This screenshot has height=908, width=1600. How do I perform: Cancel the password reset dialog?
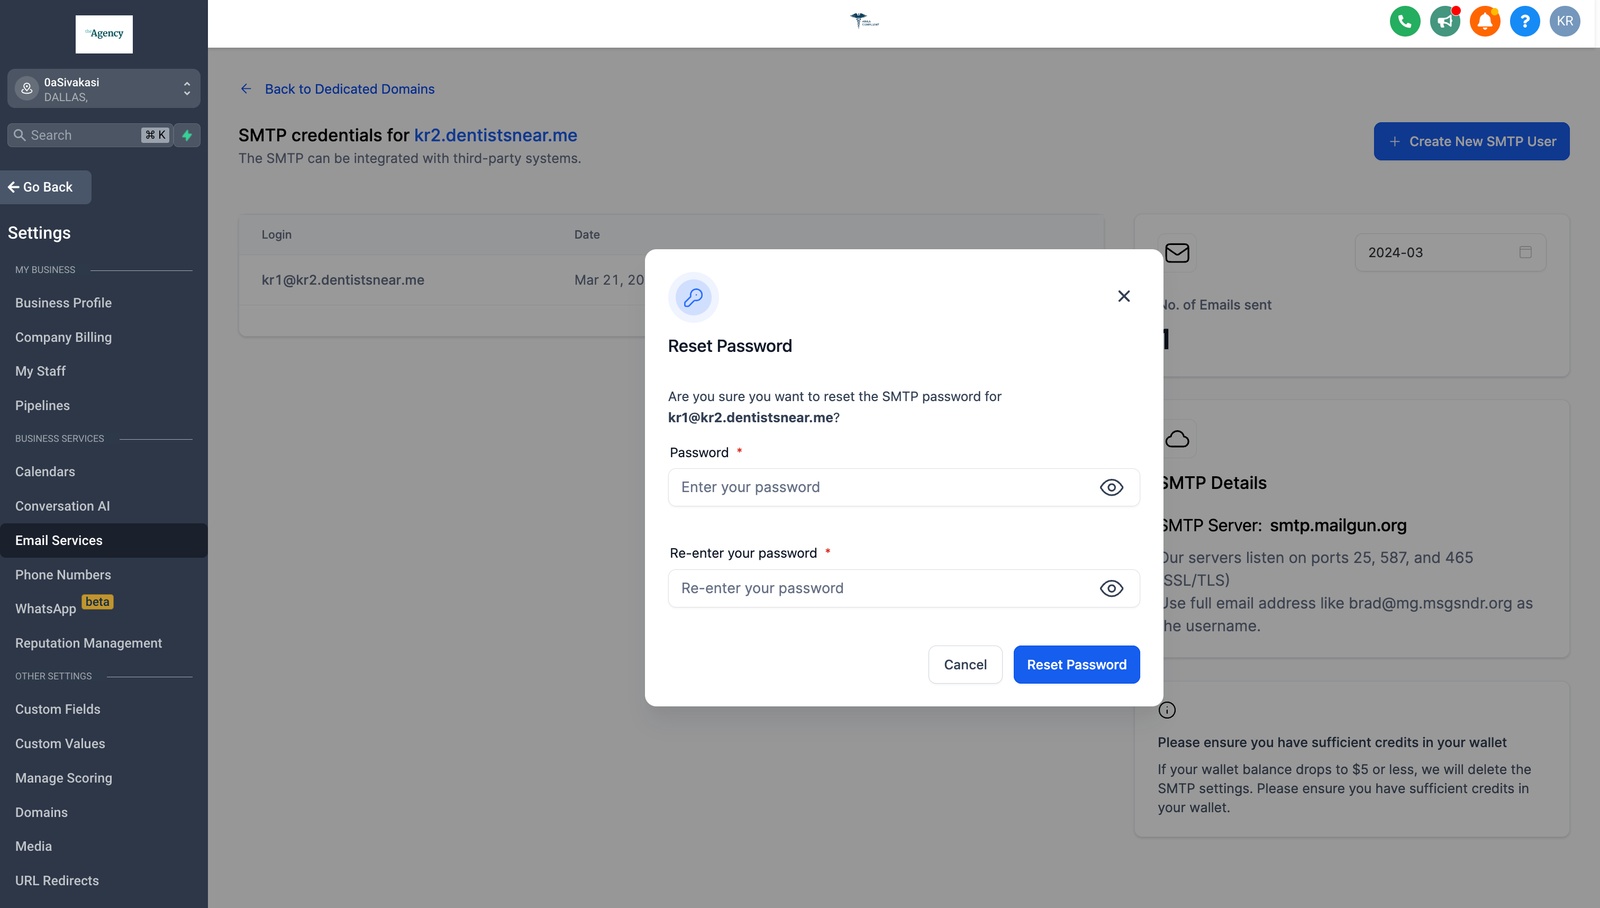click(x=965, y=665)
